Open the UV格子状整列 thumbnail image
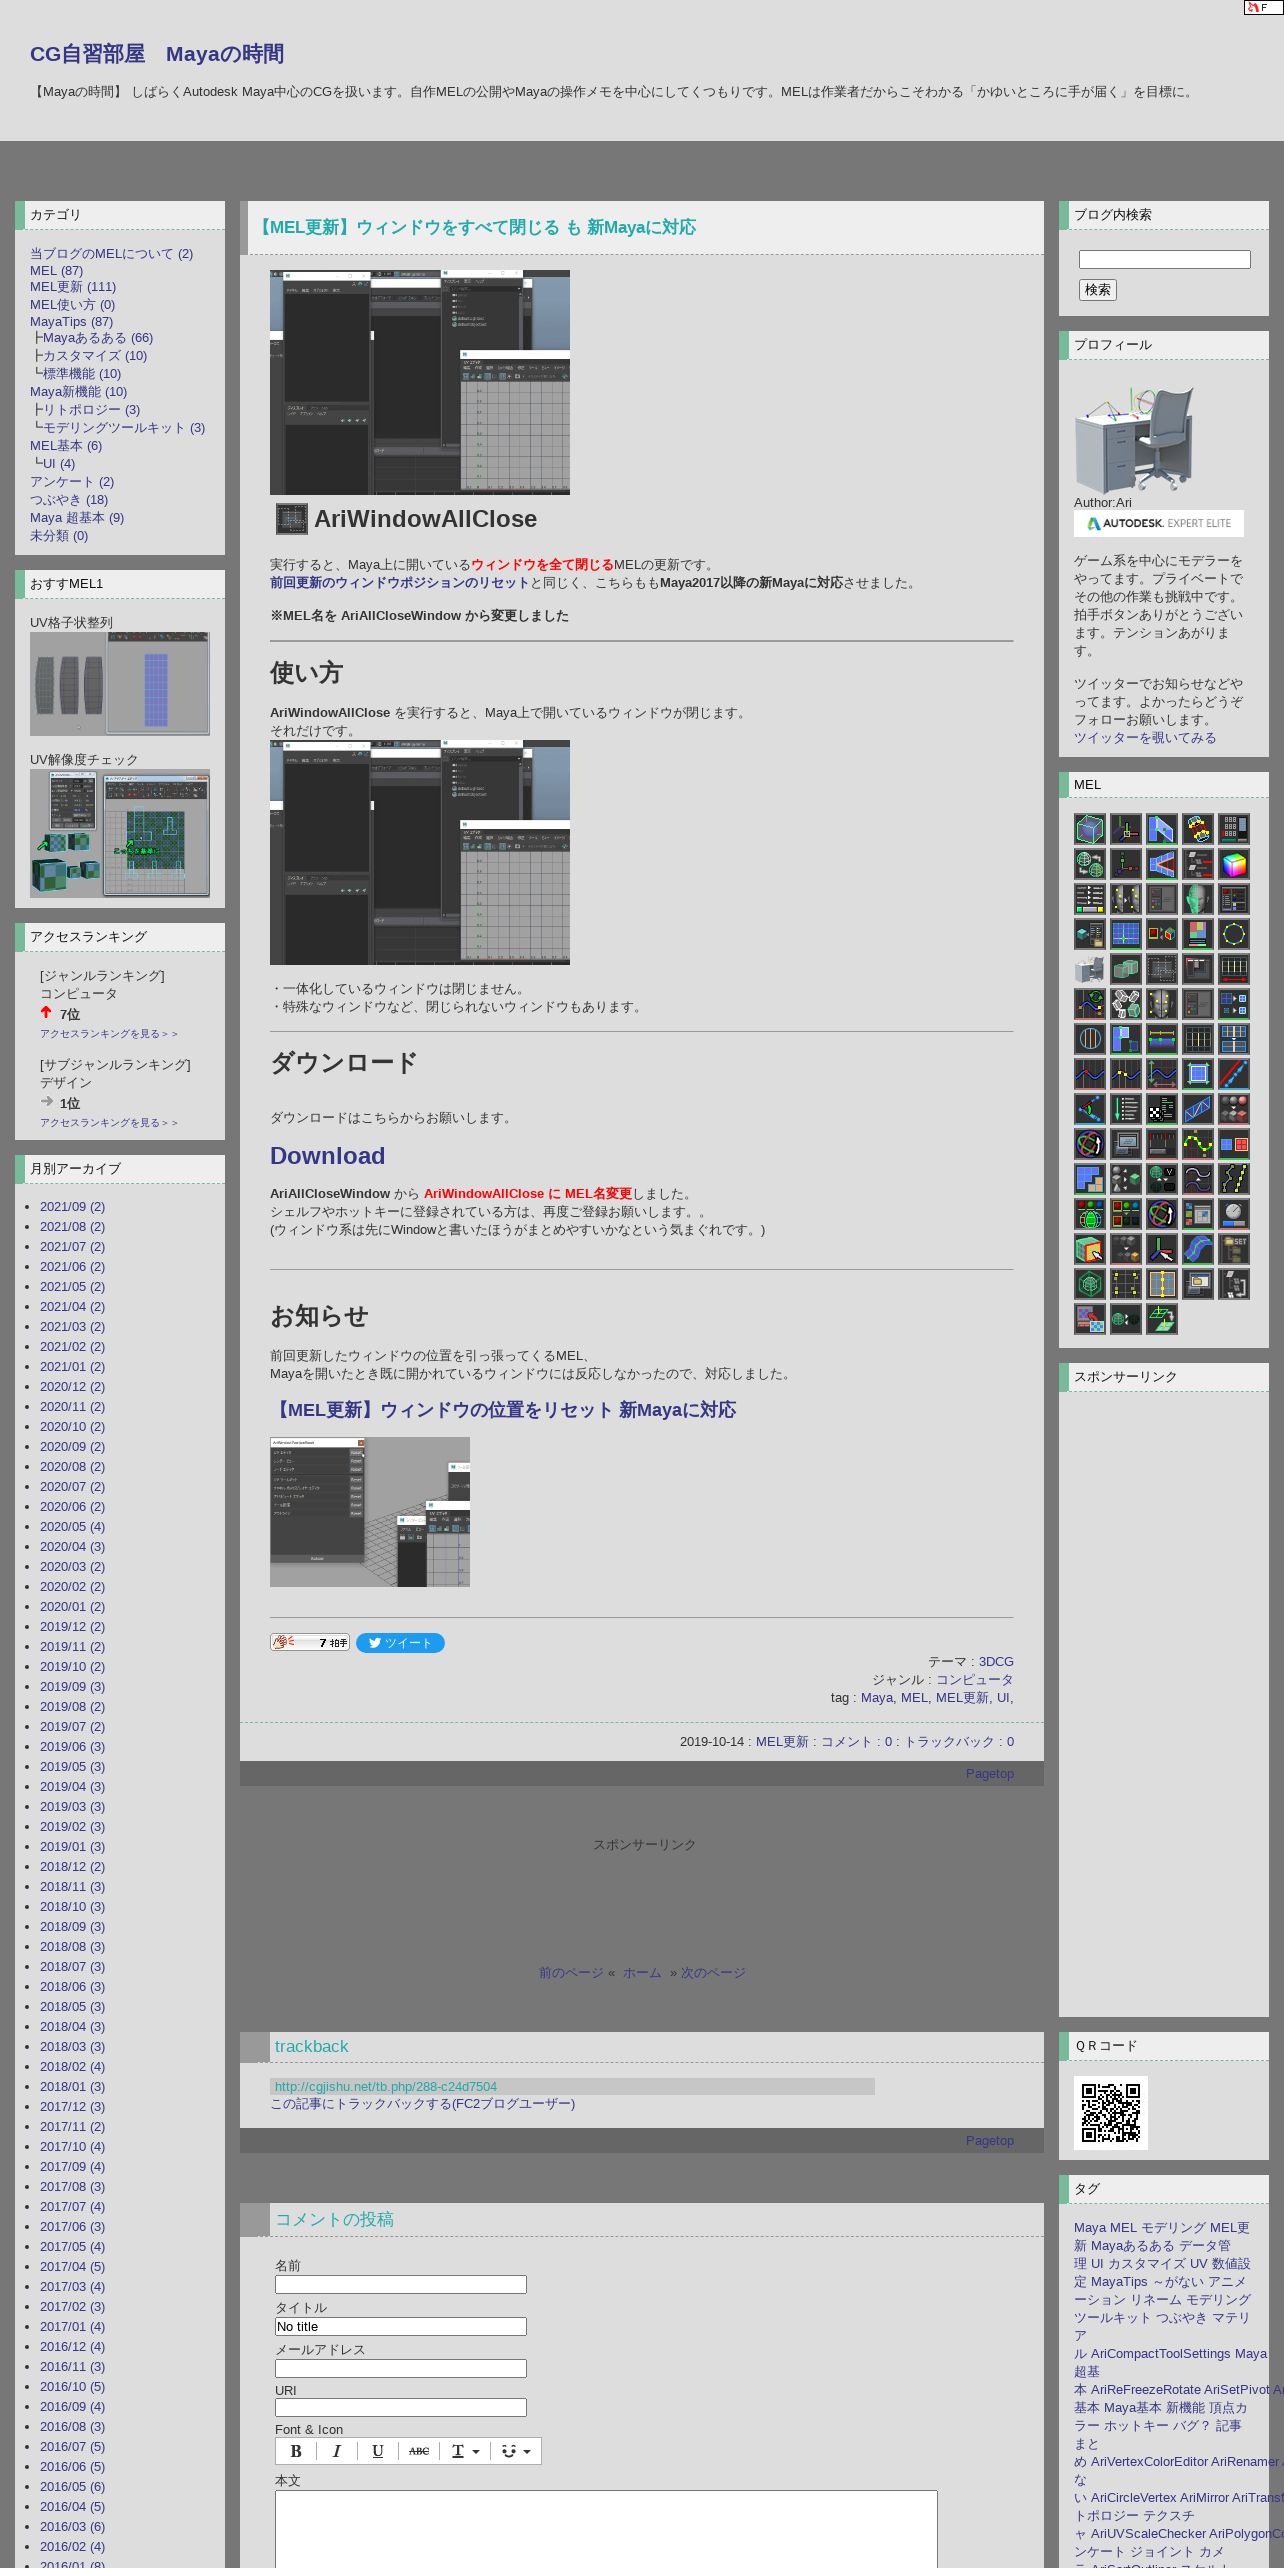Image resolution: width=1284 pixels, height=2568 pixels. click(x=120, y=684)
